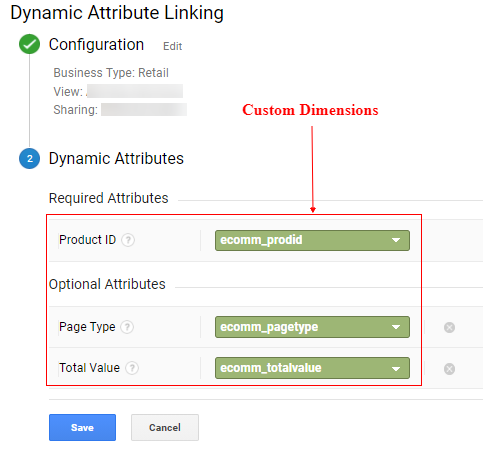The height and width of the screenshot is (449, 483).
Task: Click Edit next to Configuration
Action: coord(172,46)
